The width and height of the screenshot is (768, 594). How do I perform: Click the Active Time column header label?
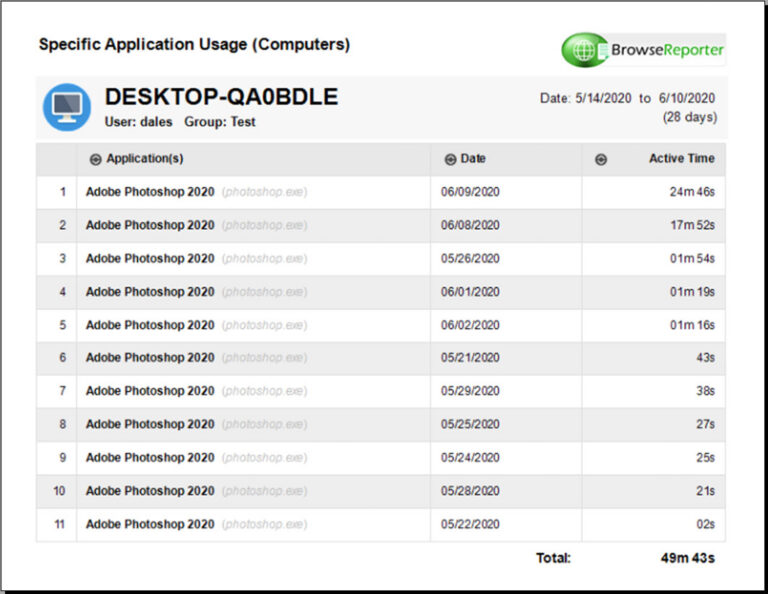(682, 159)
